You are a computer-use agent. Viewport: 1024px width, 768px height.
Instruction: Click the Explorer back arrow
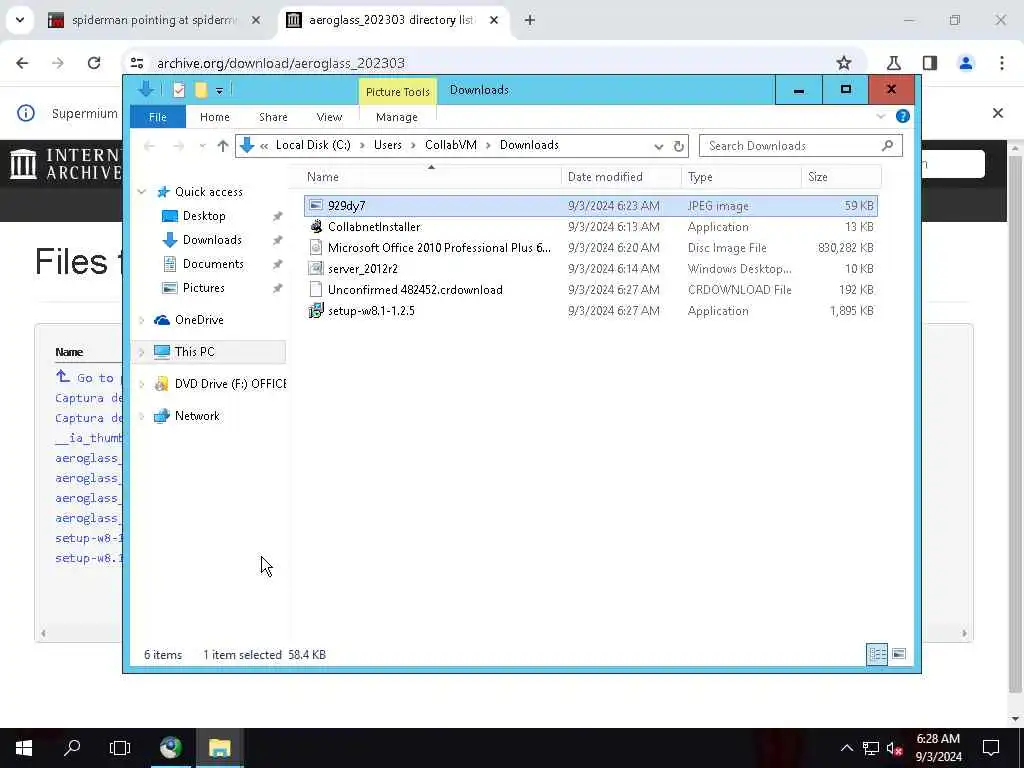coord(149,146)
